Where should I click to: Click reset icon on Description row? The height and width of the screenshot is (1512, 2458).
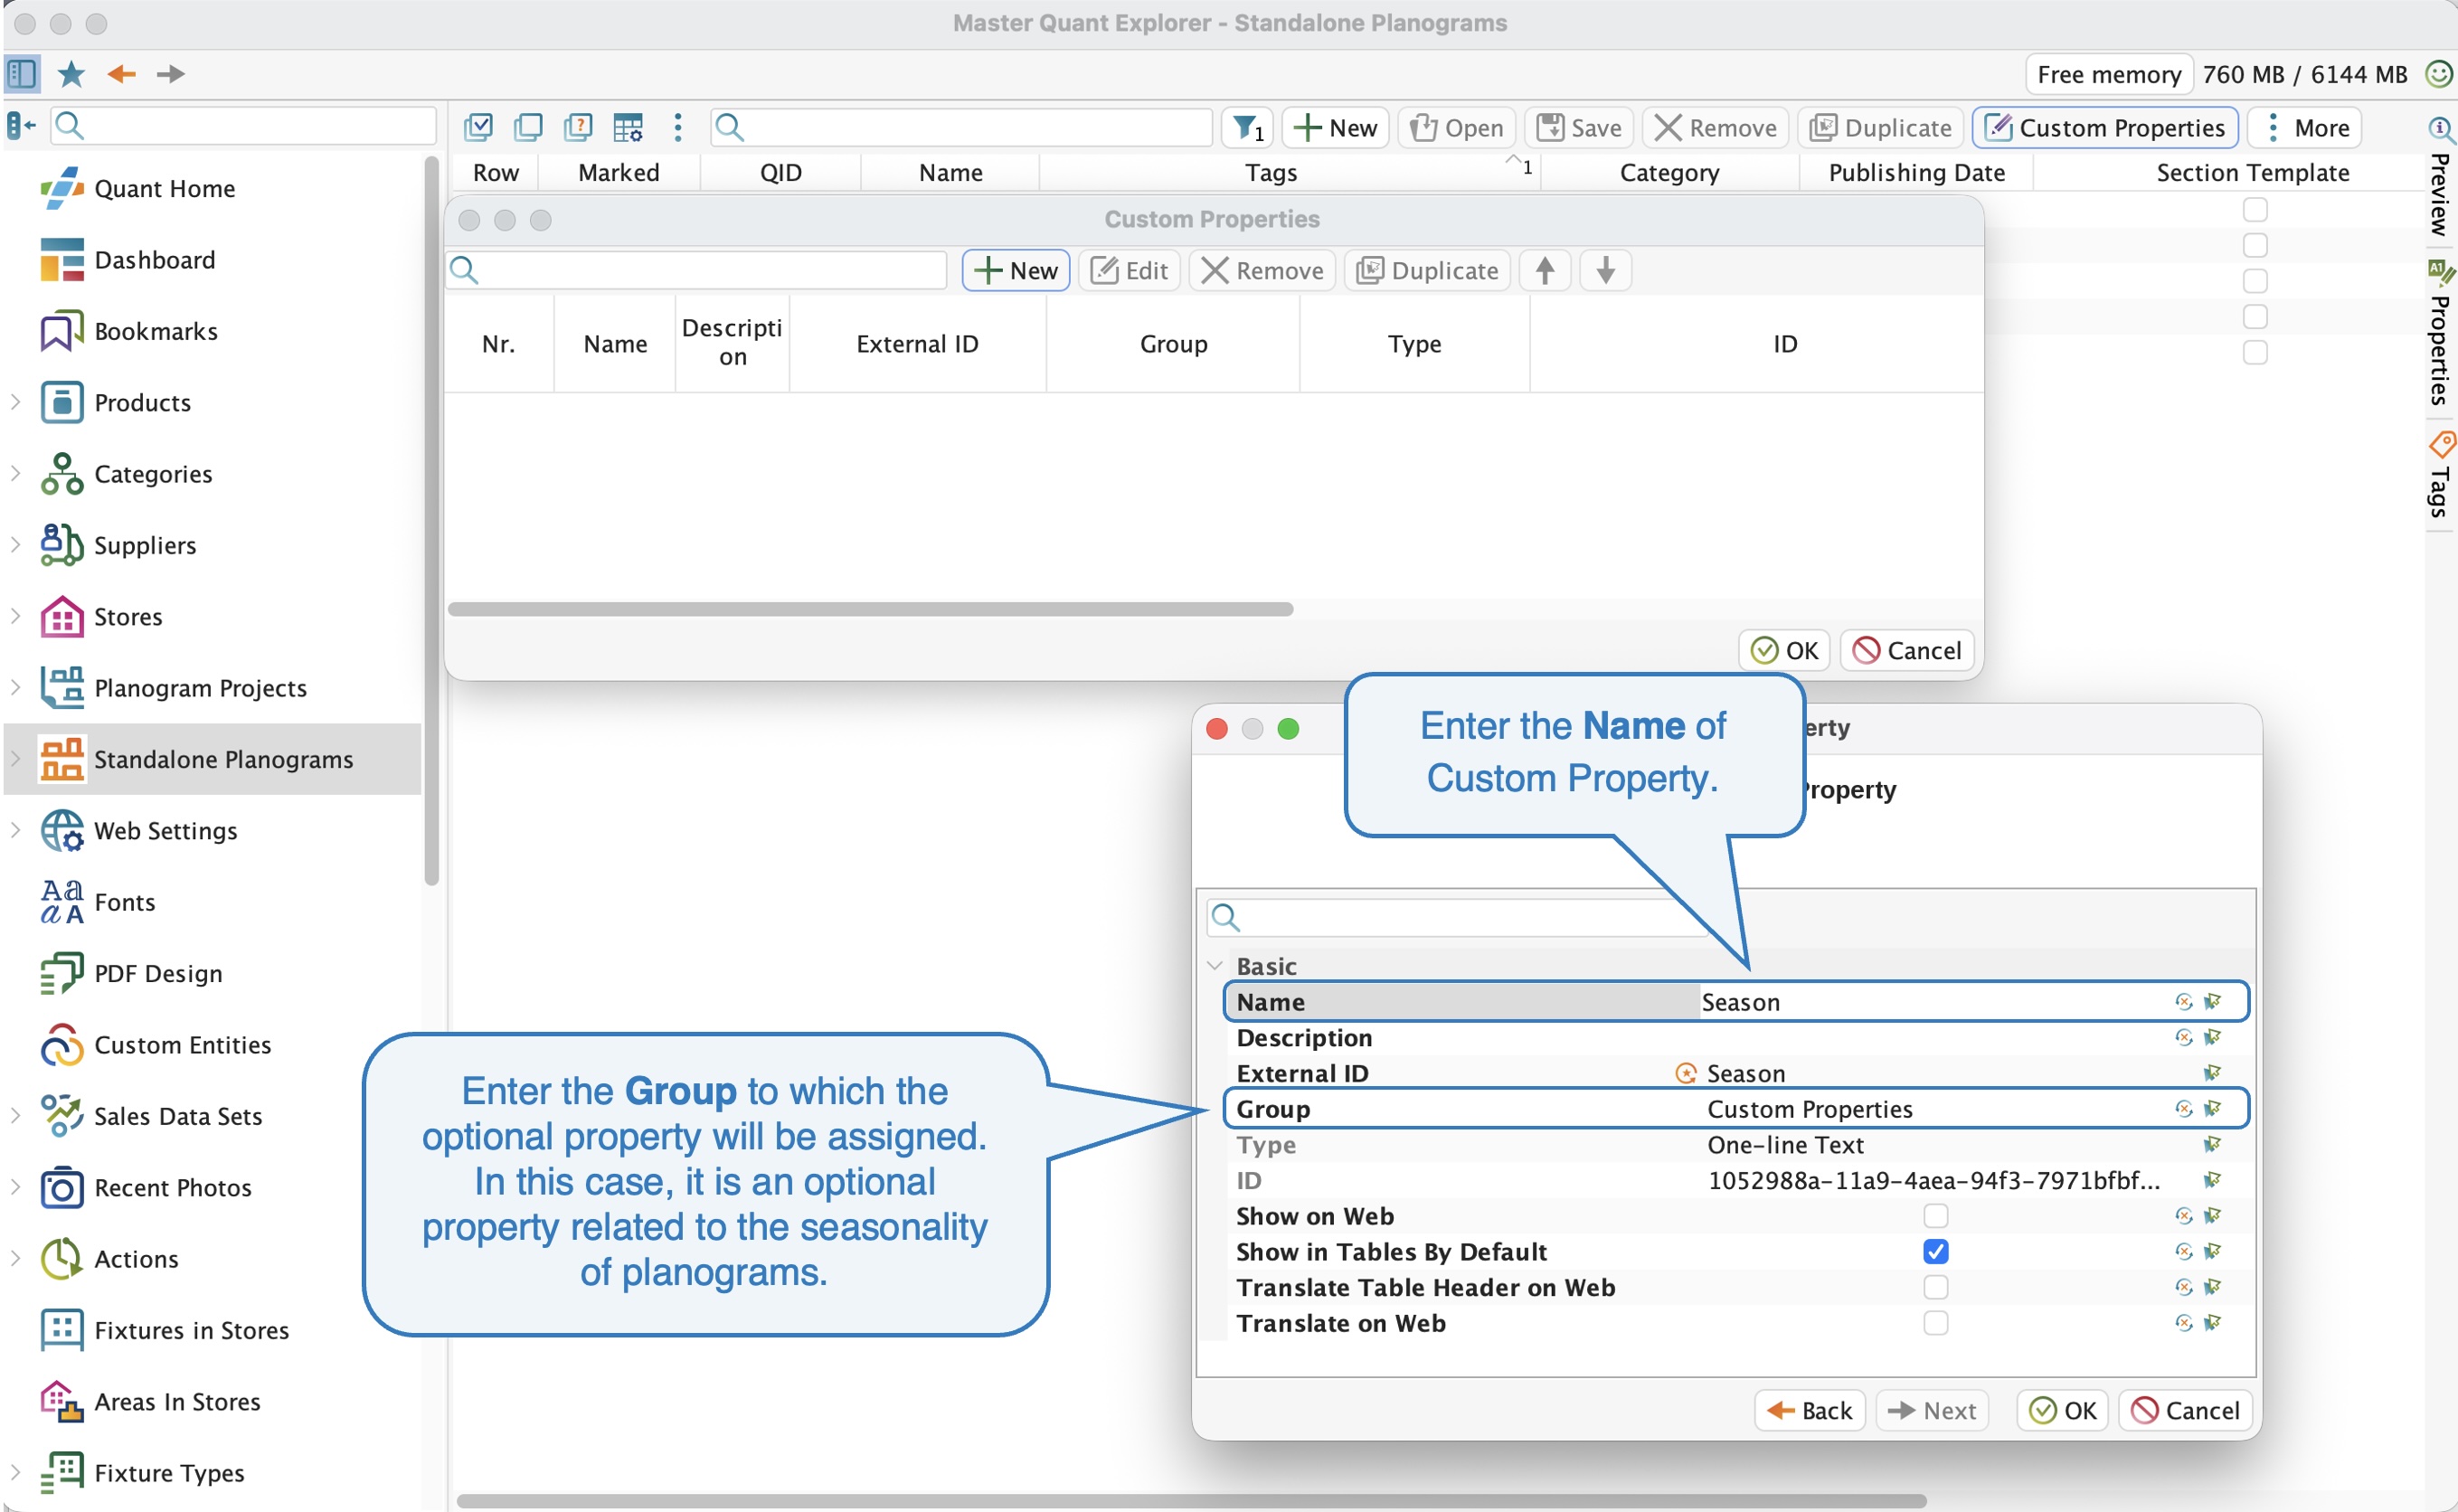click(2184, 1037)
